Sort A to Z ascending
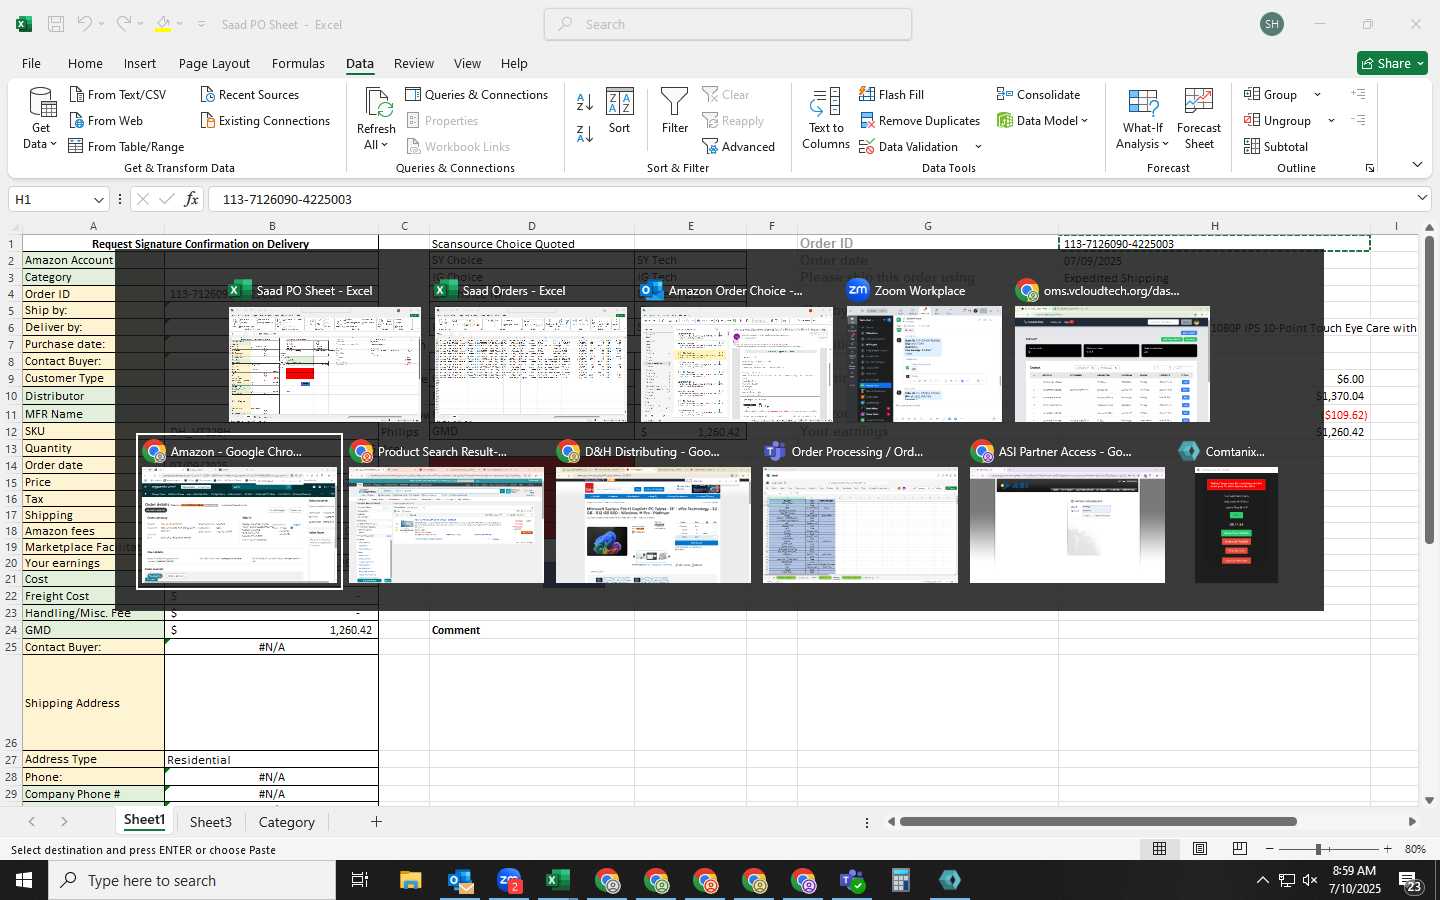 coord(585,101)
